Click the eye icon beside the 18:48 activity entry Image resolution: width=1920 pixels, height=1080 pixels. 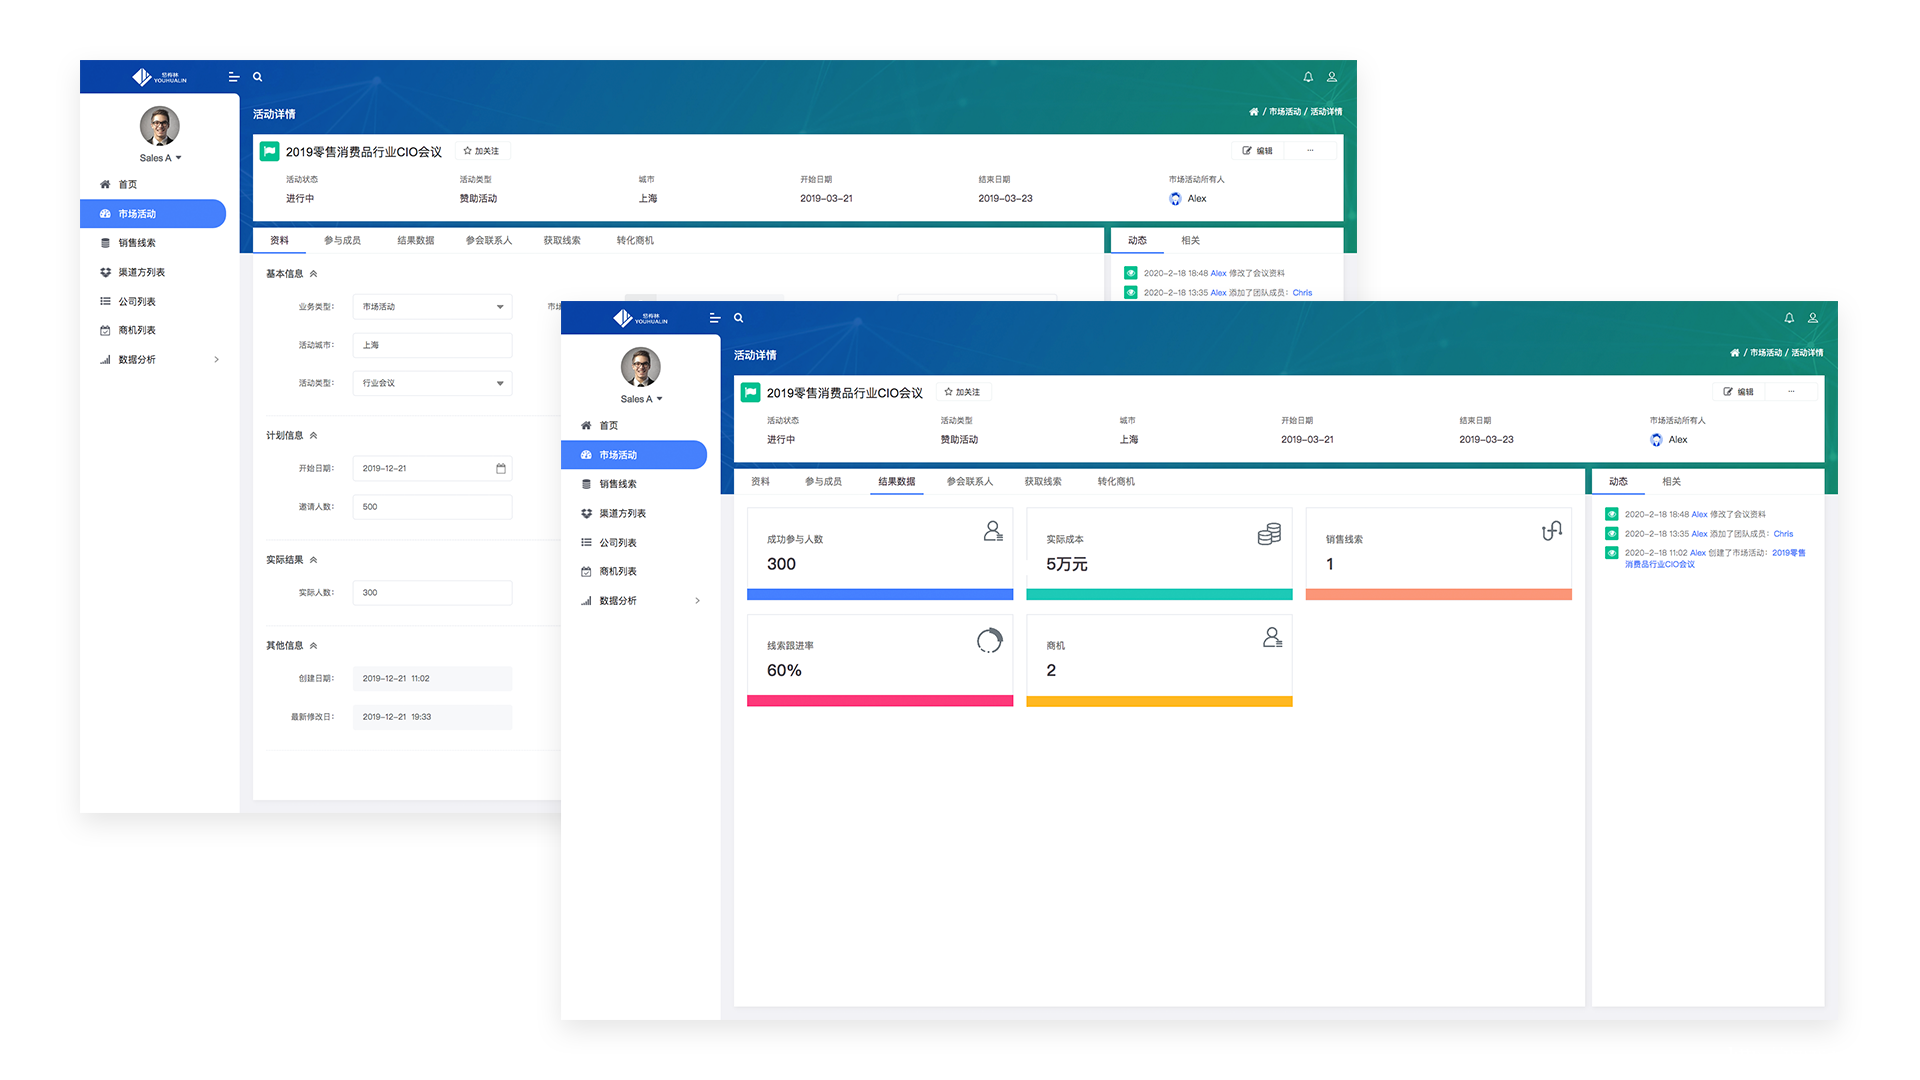1612,514
